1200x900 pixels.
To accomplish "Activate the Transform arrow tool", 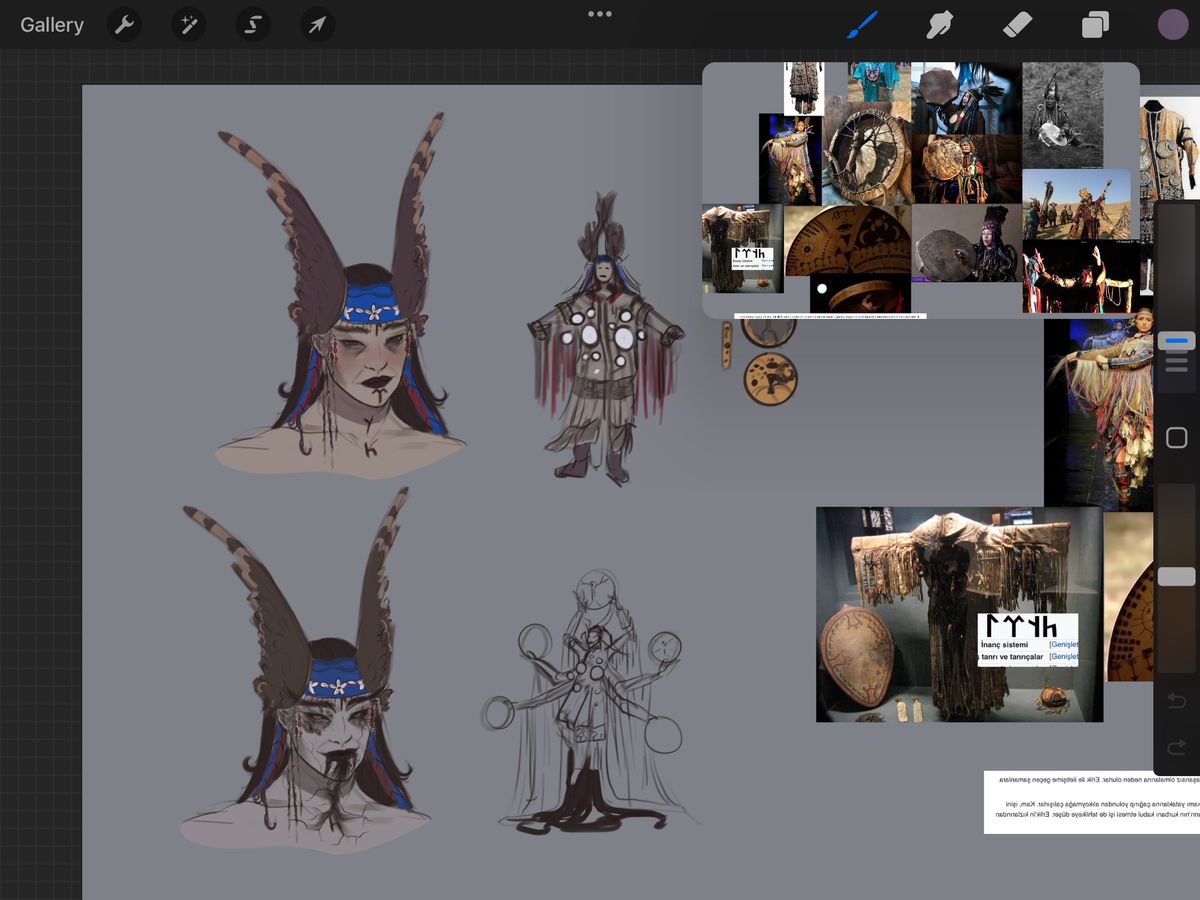I will point(317,24).
